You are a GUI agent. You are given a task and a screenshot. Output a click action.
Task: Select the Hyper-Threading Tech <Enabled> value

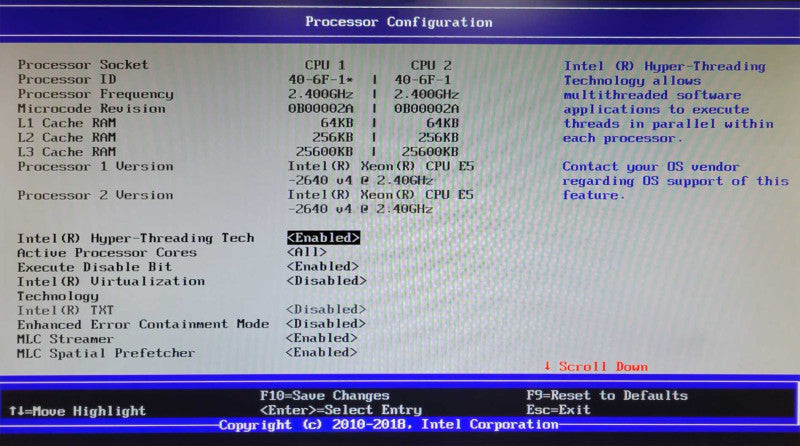pos(323,238)
